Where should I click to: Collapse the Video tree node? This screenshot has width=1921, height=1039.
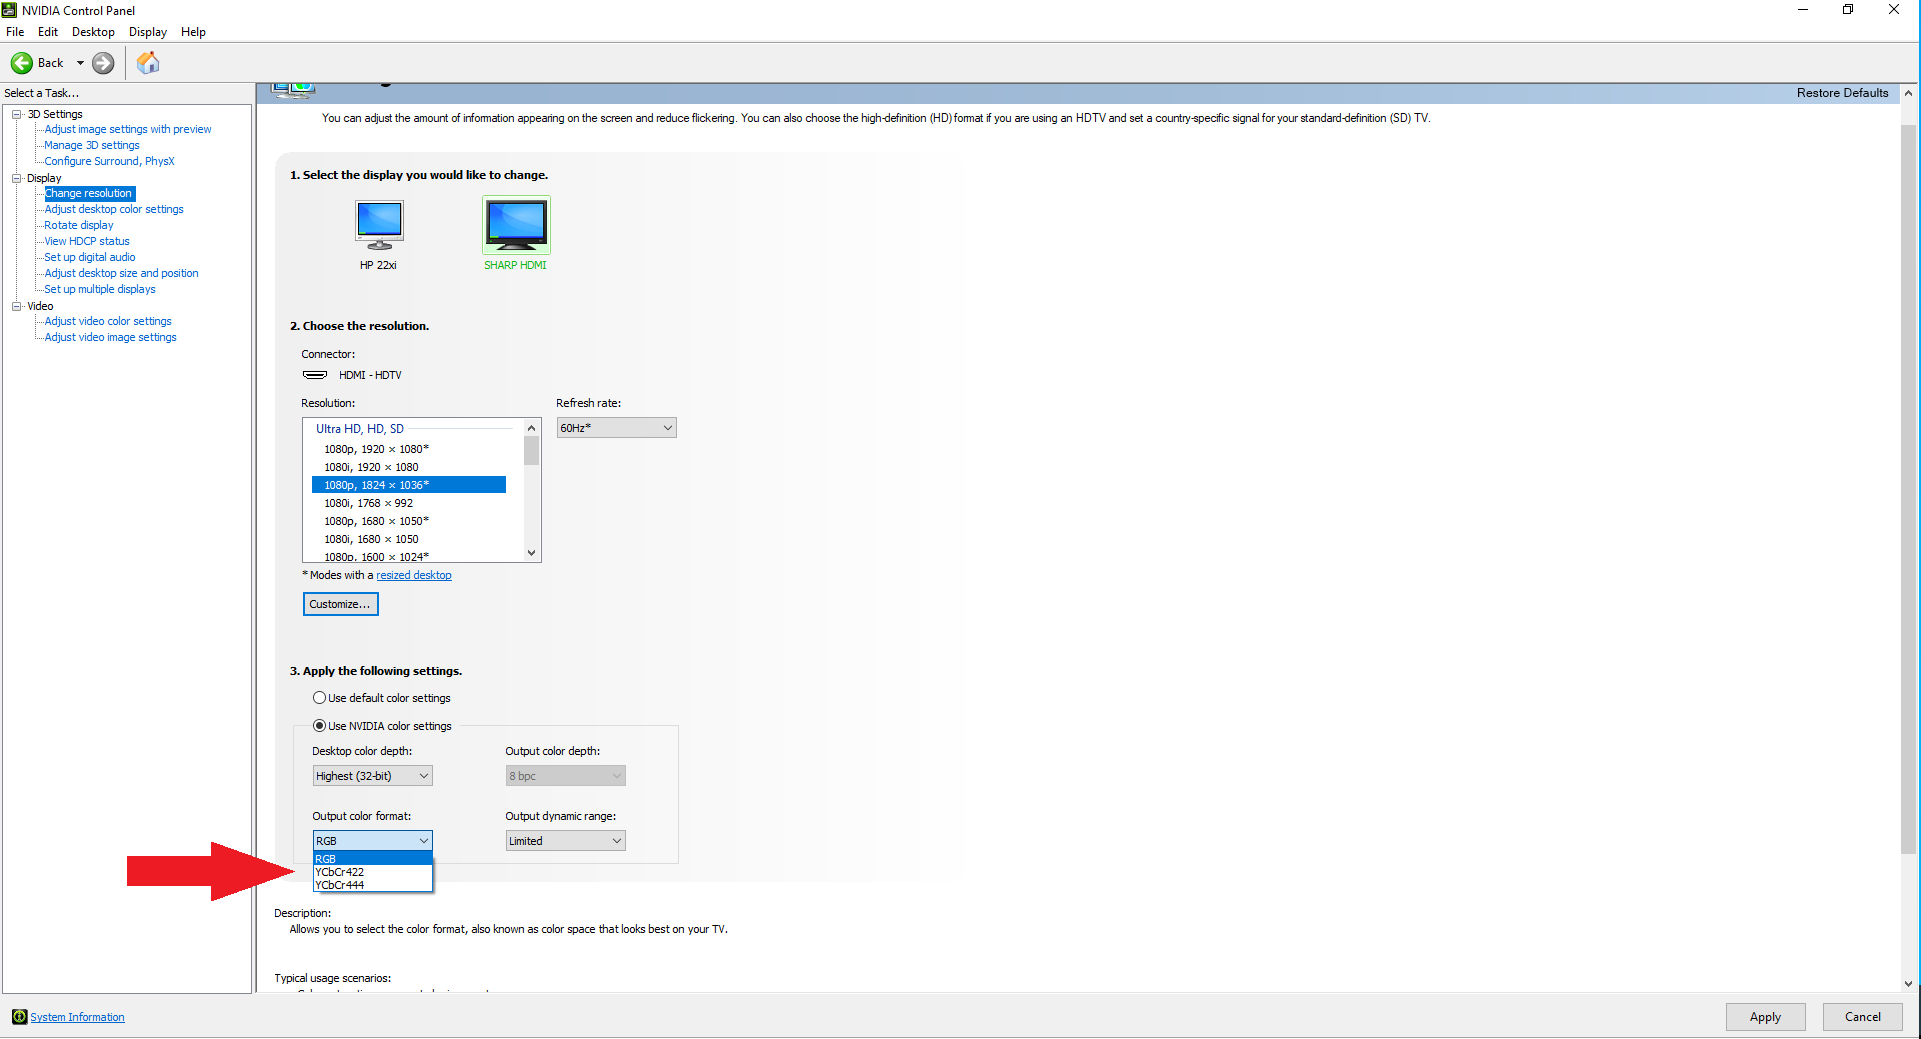pos(17,306)
